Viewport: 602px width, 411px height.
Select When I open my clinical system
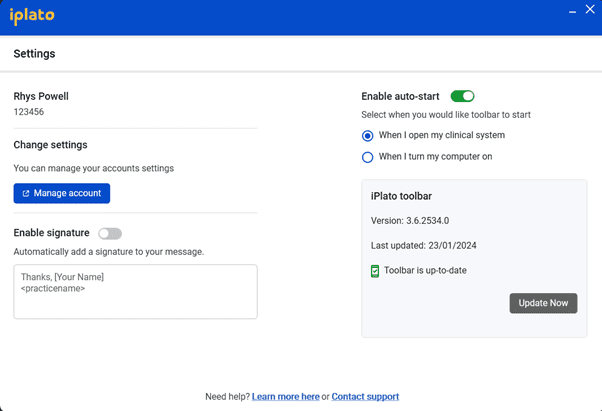367,135
